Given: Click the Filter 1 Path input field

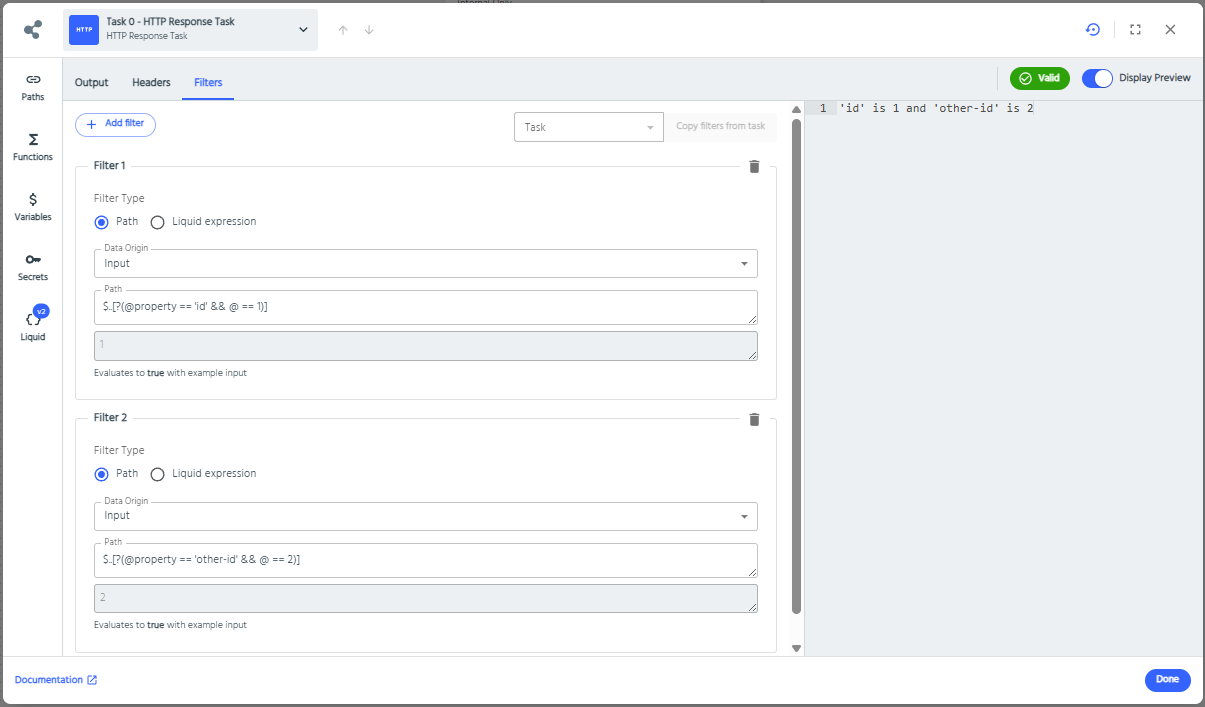Looking at the screenshot, I should tap(425, 308).
